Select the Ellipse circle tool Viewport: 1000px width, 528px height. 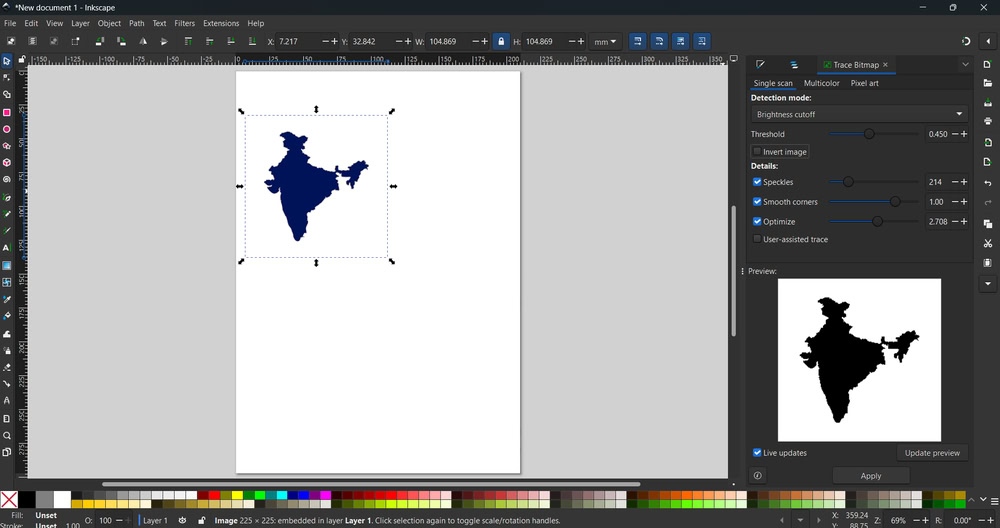[x=6, y=129]
